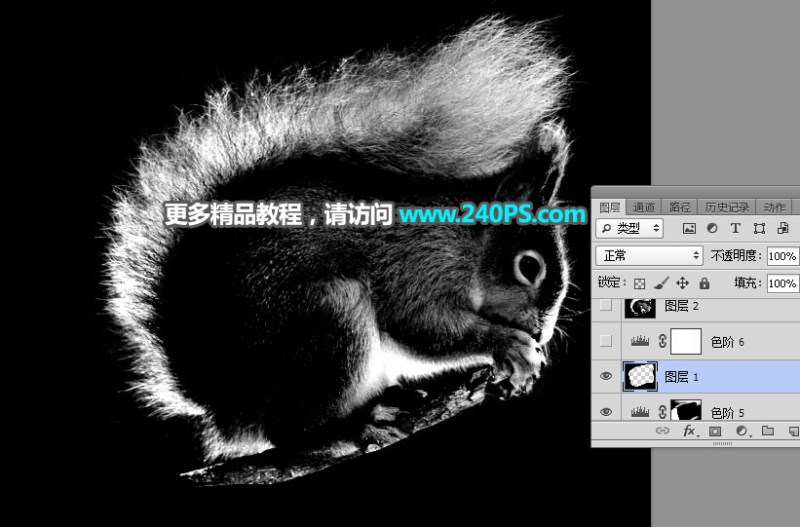The image size is (800, 527).
Task: Filter layers by shape type
Action: click(759, 229)
